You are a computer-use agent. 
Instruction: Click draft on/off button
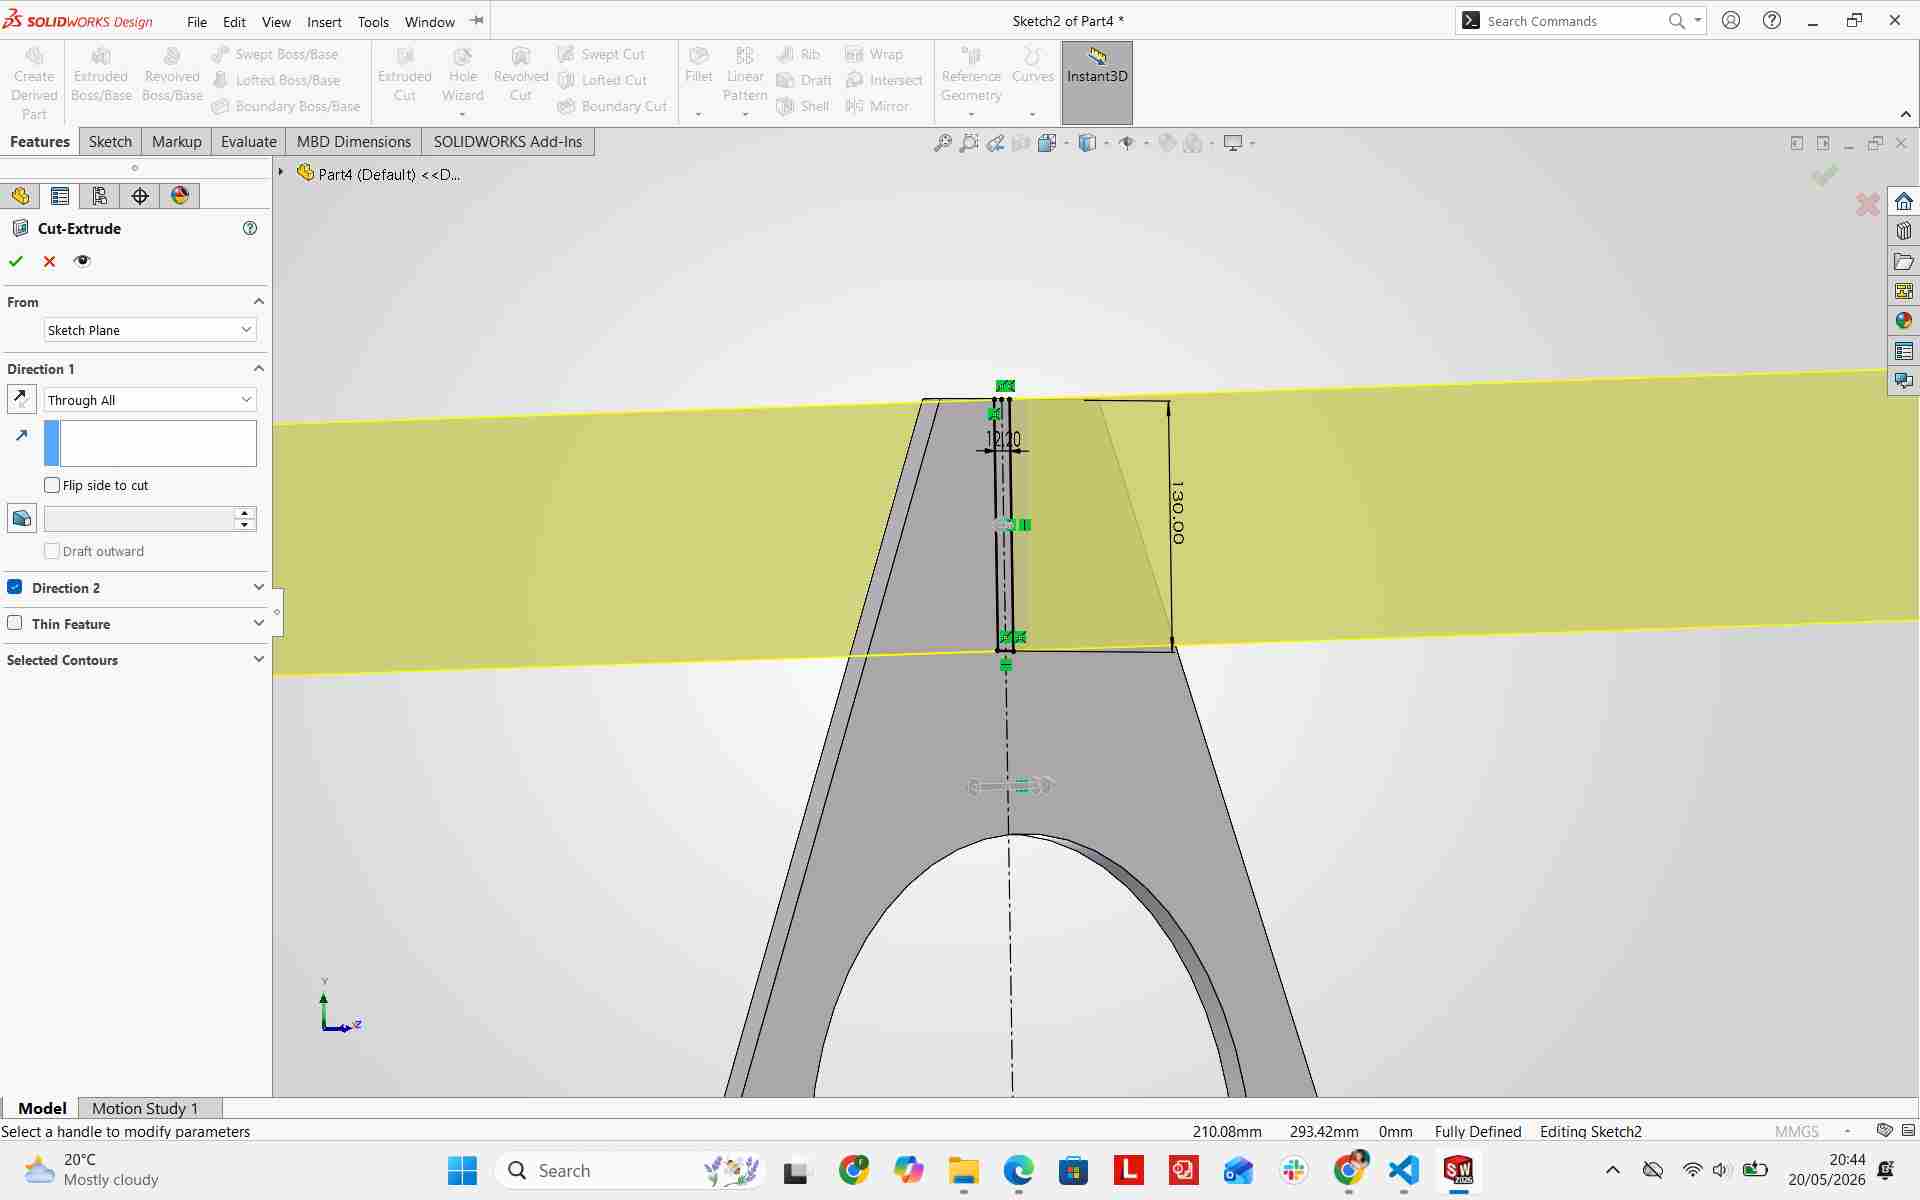pos(21,518)
